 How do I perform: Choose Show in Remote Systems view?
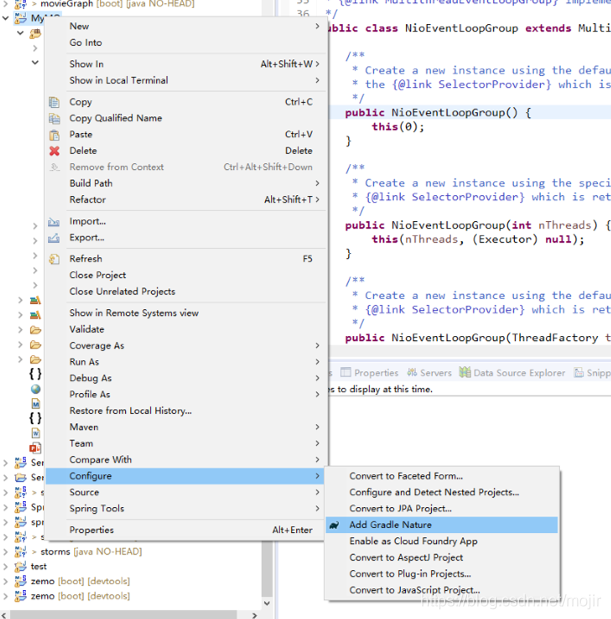tap(186, 313)
